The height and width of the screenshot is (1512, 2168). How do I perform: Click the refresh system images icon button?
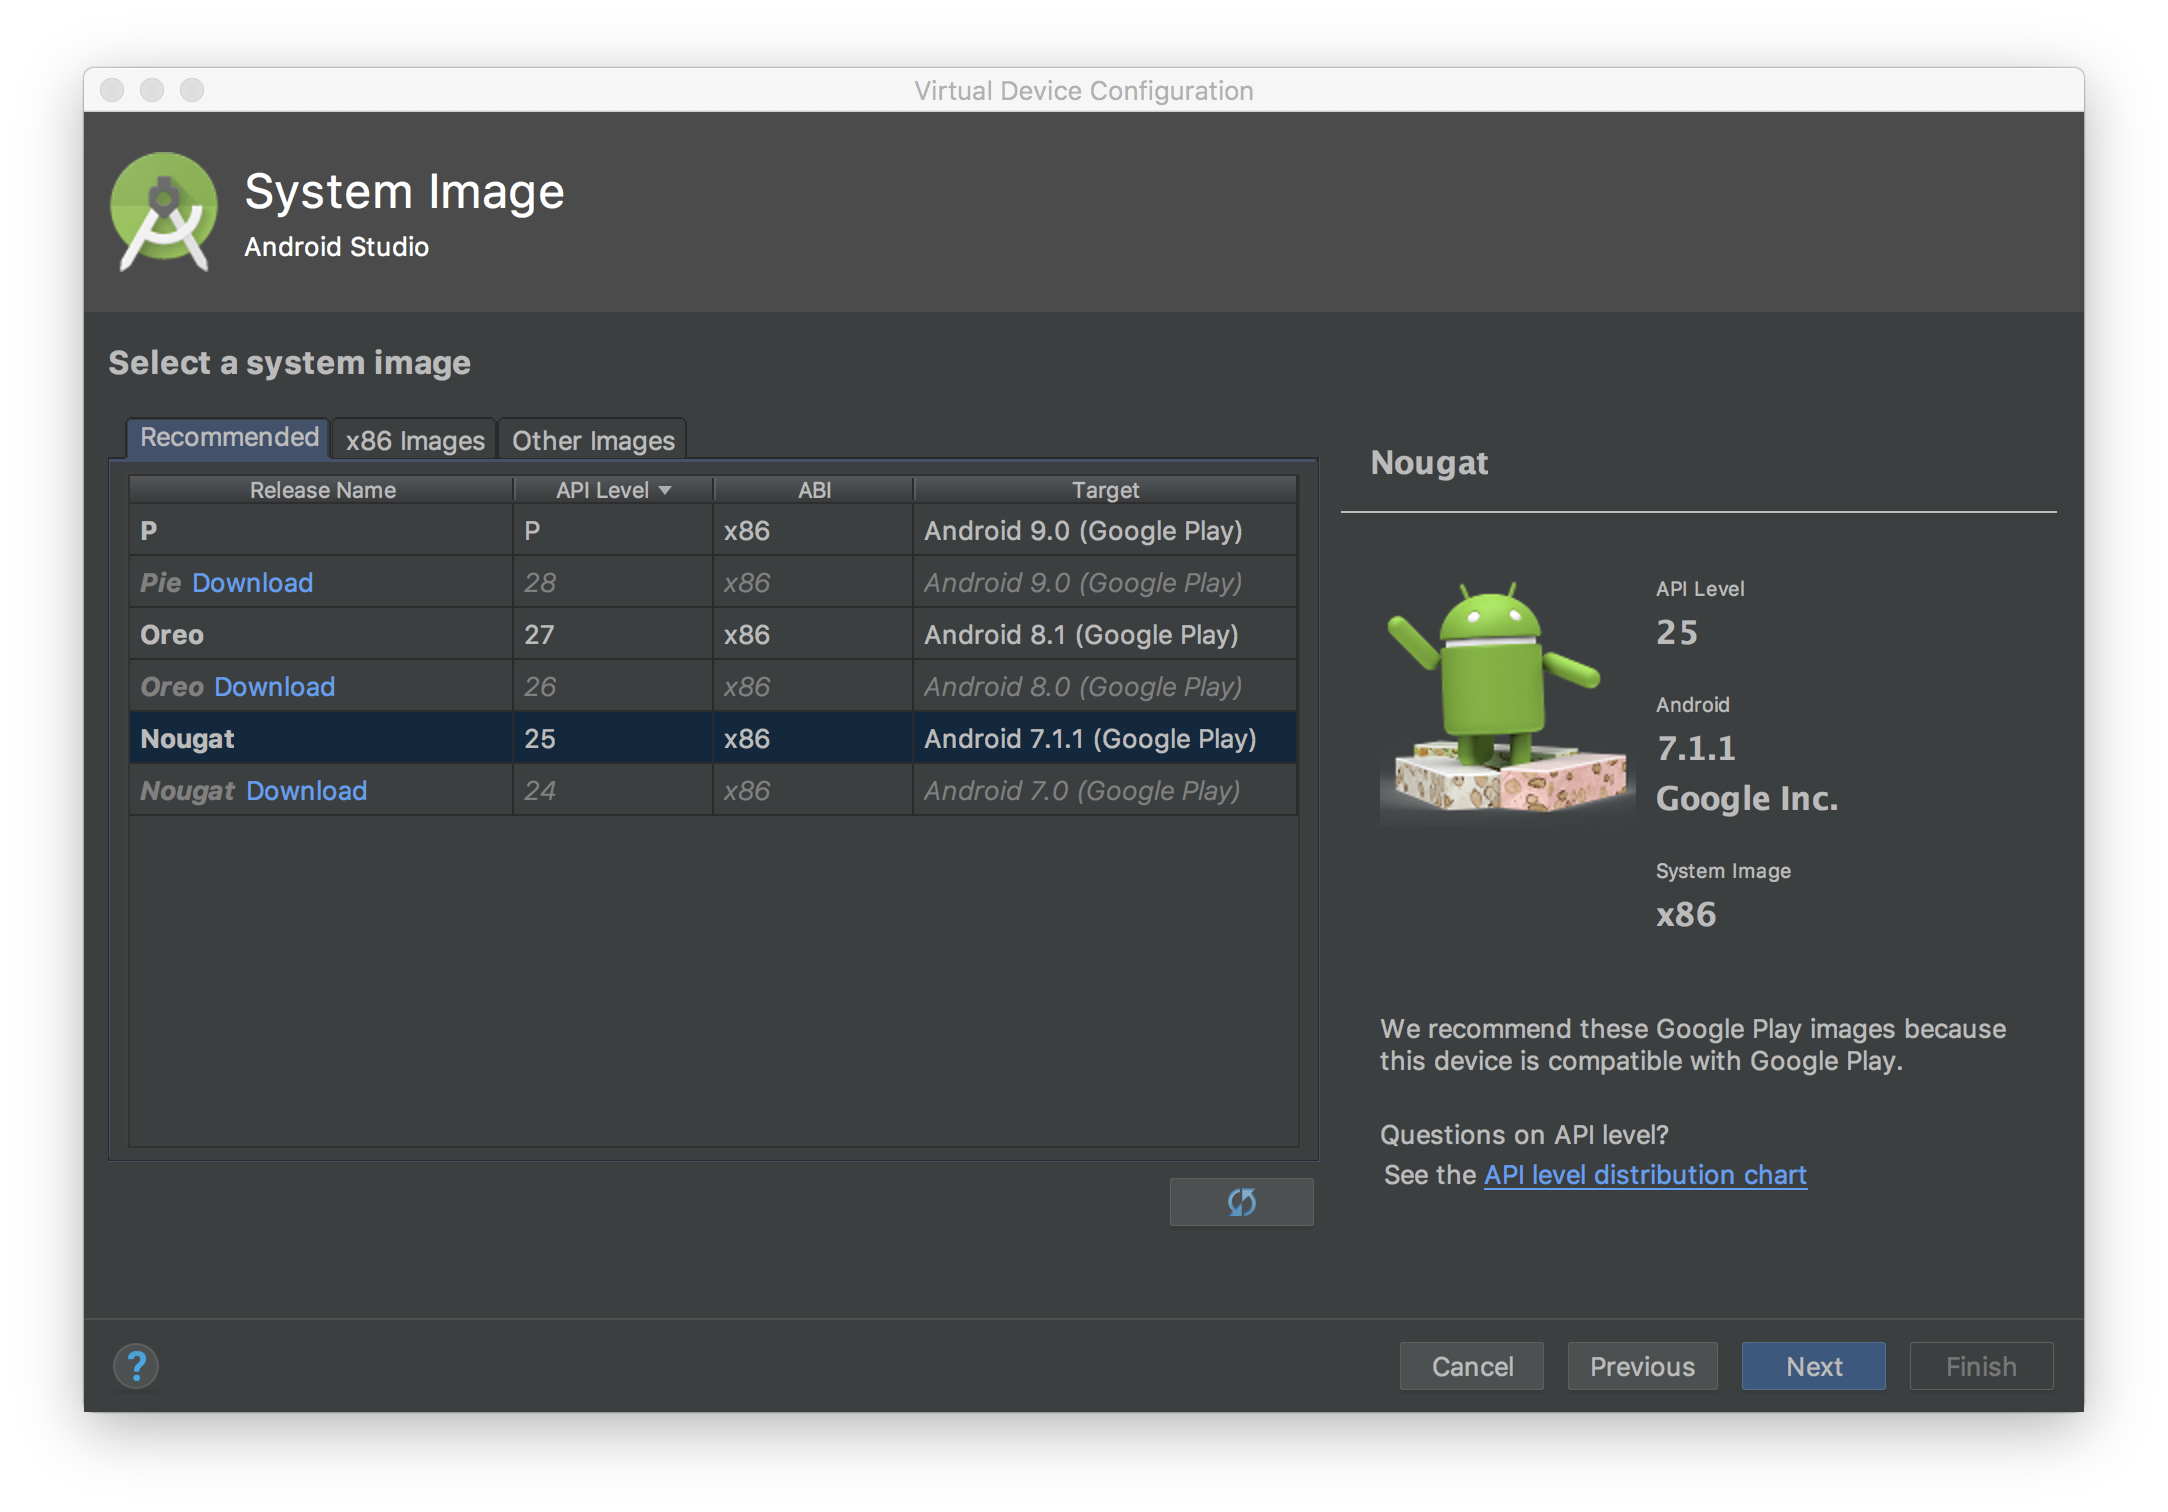click(x=1241, y=1201)
